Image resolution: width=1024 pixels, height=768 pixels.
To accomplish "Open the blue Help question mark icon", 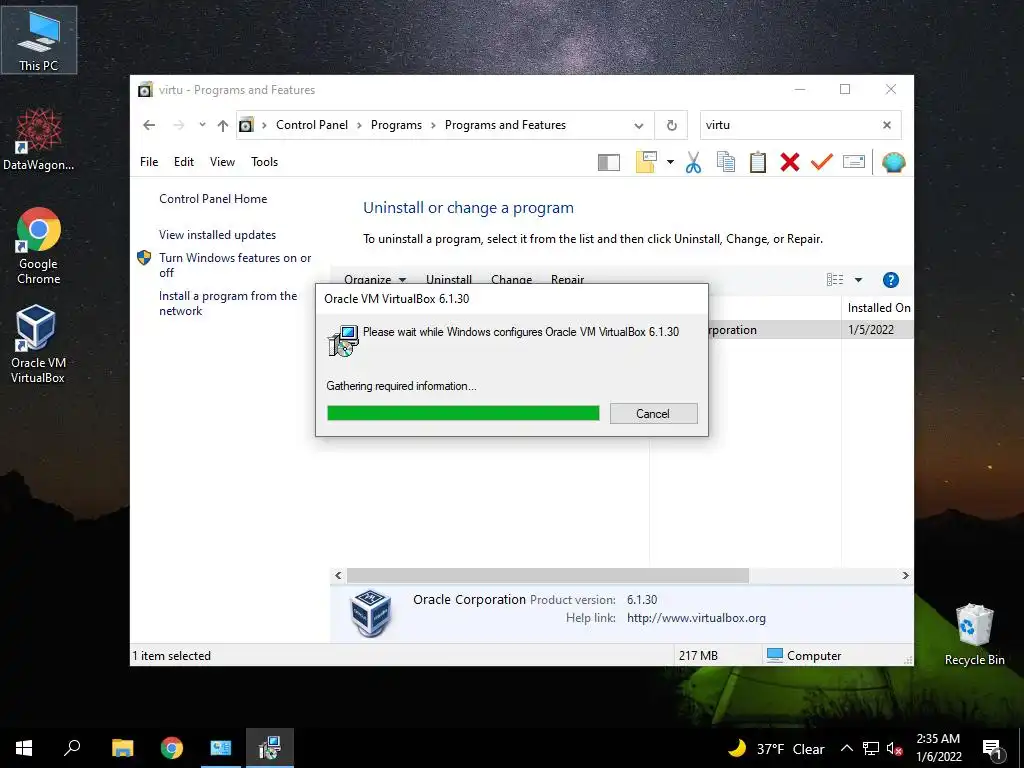I will [x=890, y=280].
